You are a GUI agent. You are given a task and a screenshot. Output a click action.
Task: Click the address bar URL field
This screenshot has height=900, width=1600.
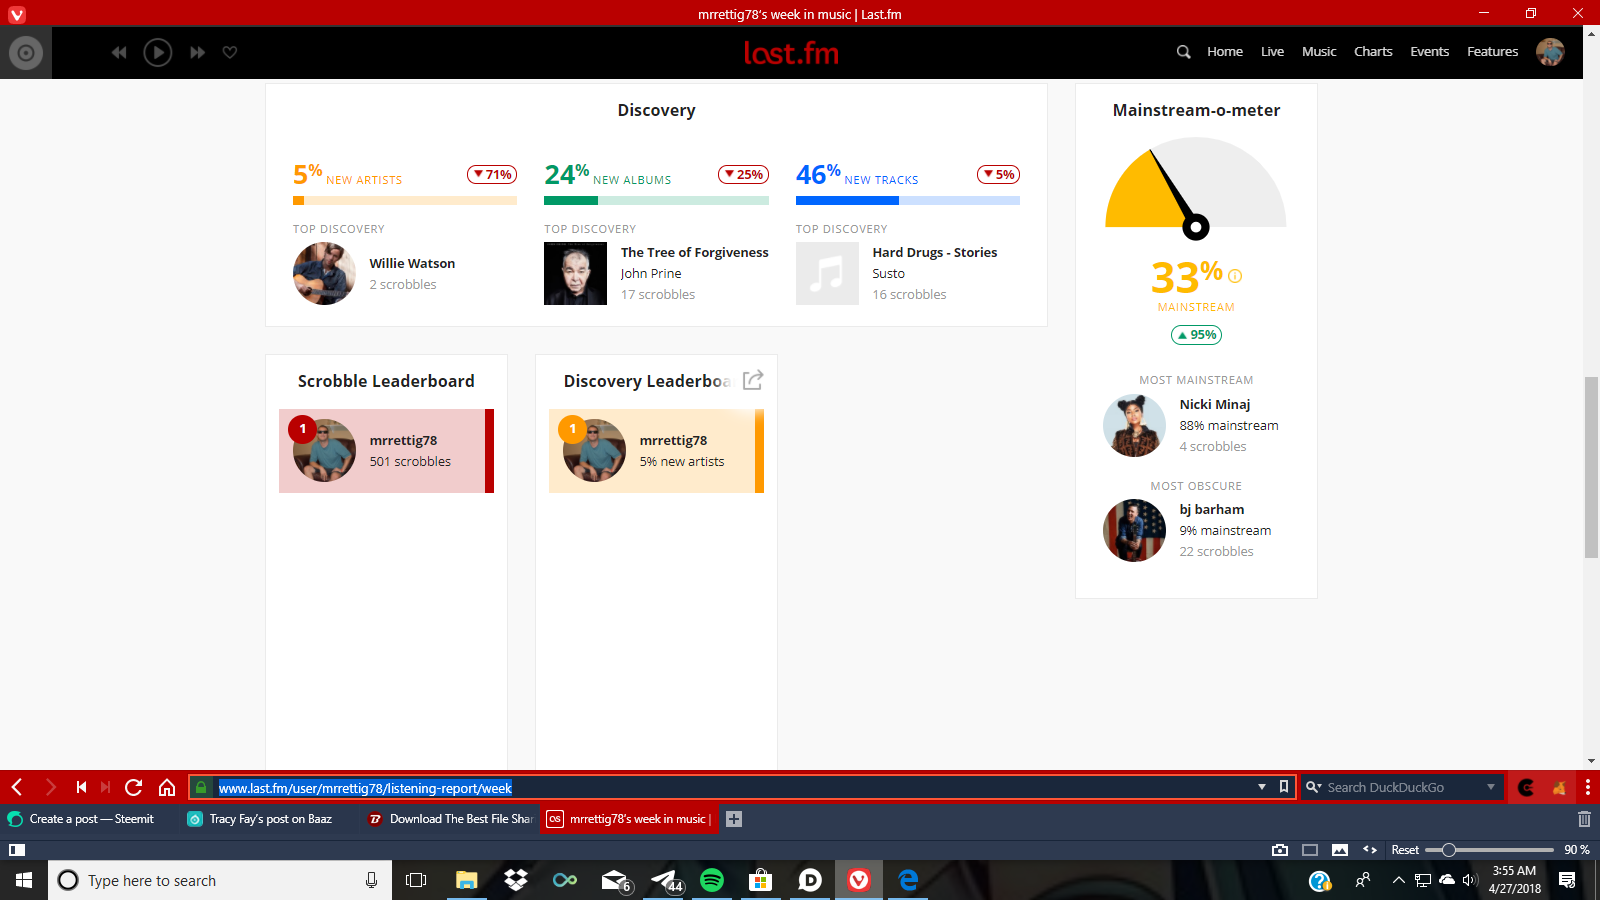click(735, 788)
